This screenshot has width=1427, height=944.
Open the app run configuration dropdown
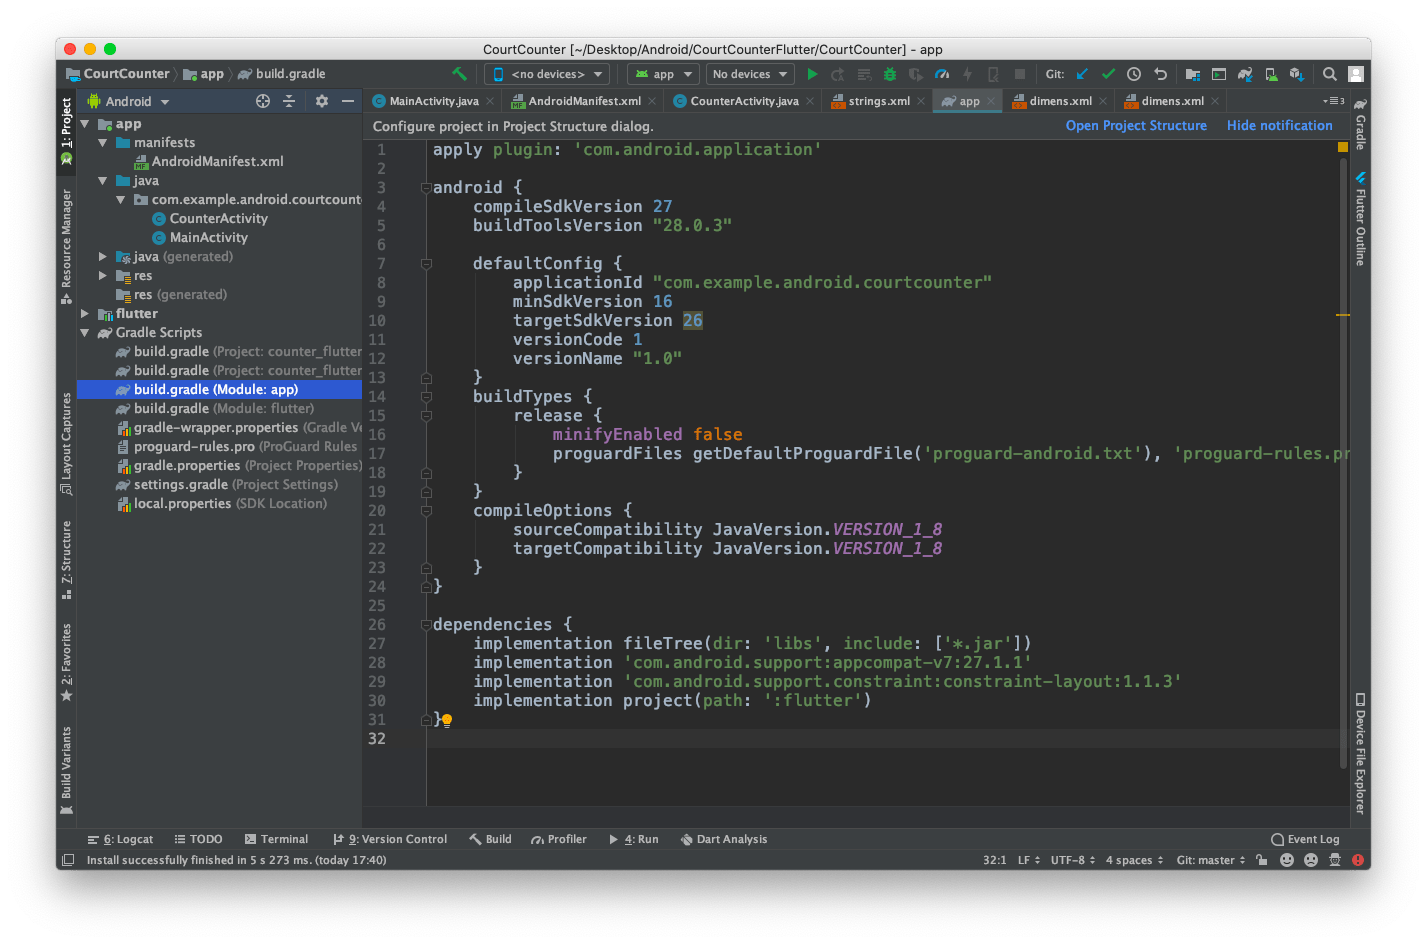click(662, 74)
